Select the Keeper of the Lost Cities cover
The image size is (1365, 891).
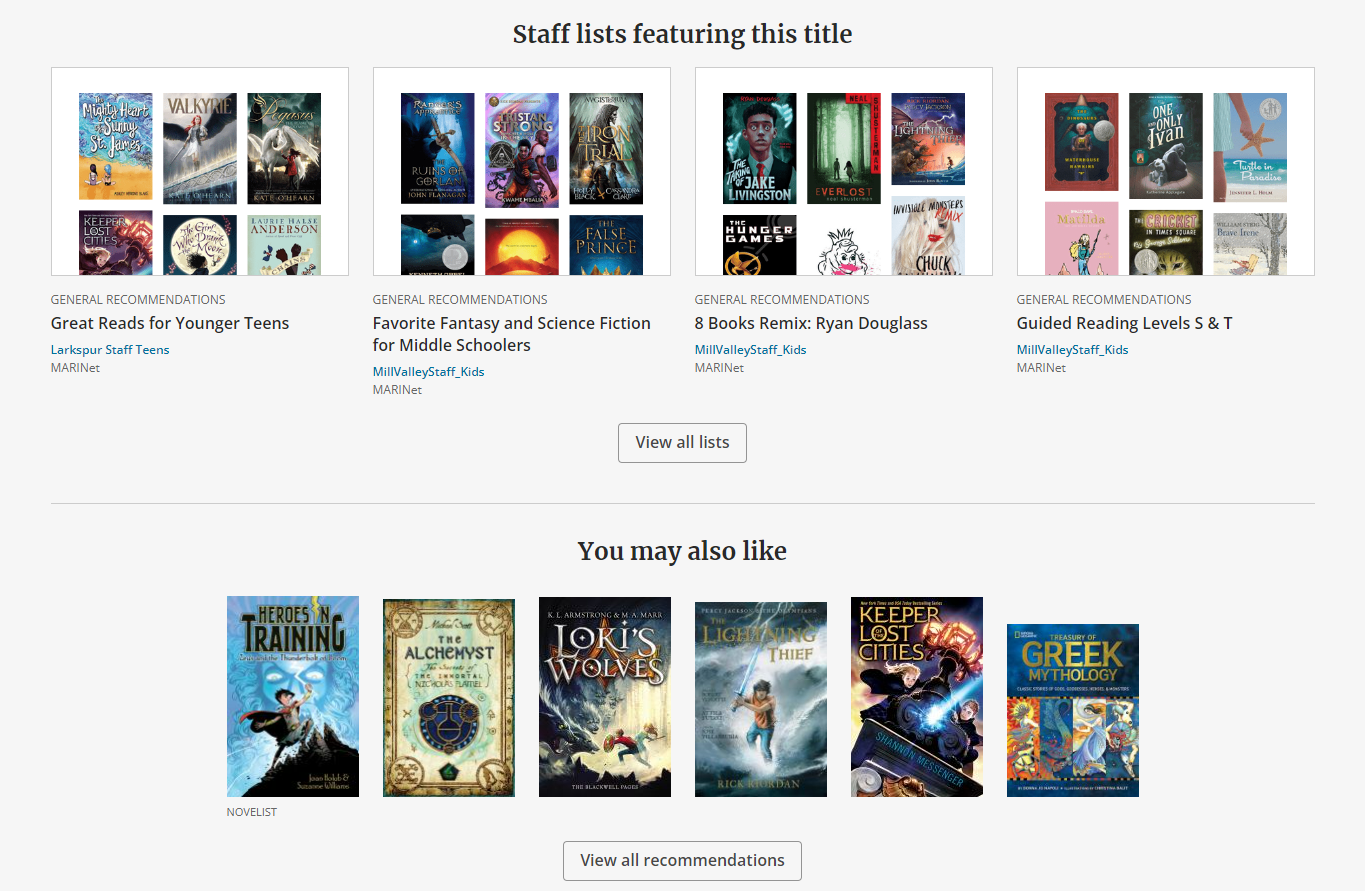pos(916,696)
